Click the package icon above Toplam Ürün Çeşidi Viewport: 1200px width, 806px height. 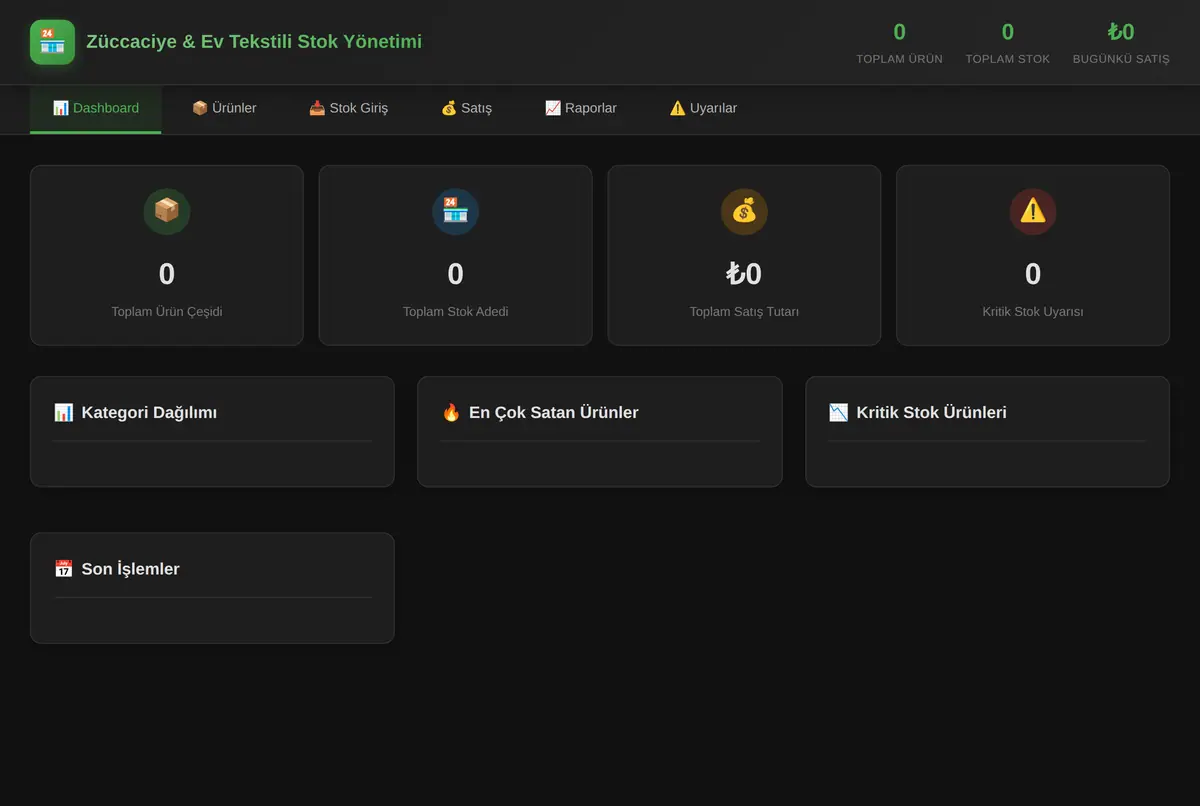pos(167,211)
